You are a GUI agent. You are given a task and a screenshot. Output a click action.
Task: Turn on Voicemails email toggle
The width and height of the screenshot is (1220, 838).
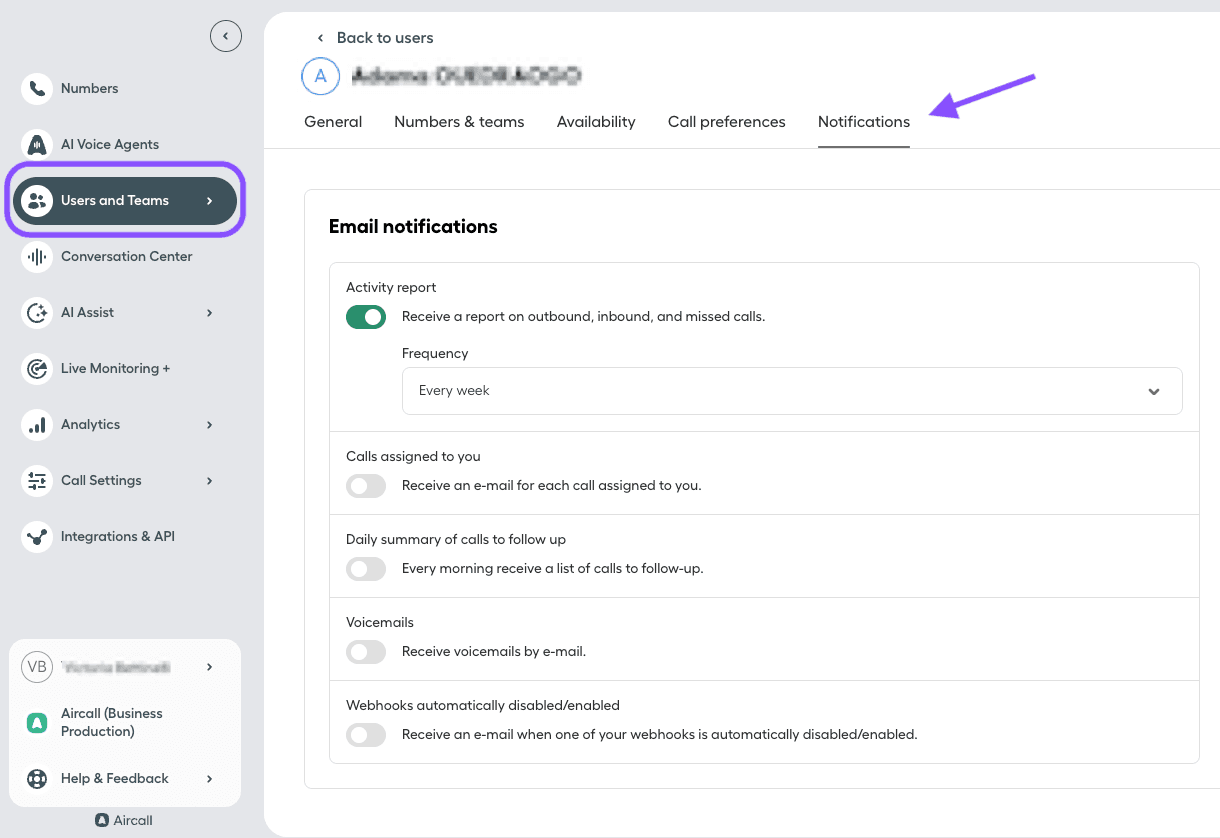point(366,652)
